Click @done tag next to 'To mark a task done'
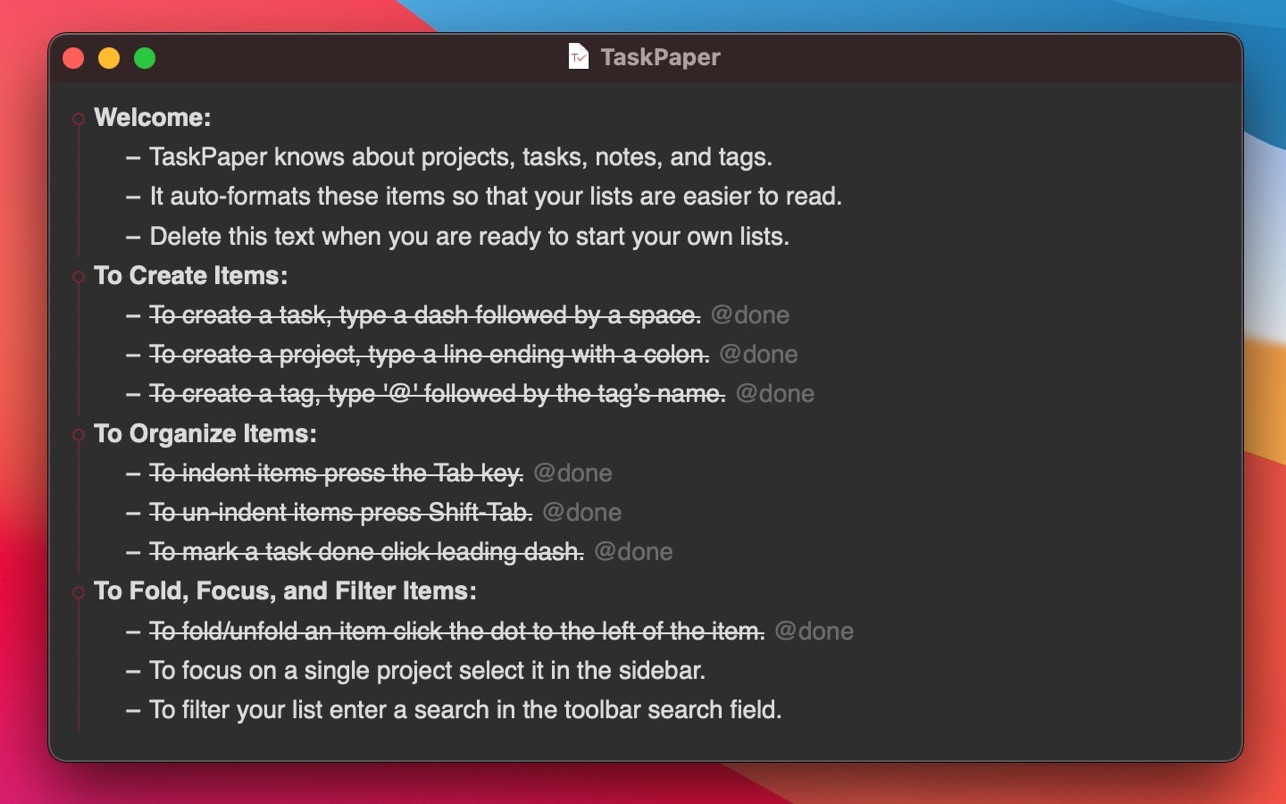Screen dimensions: 1286x804 pyautogui.click(x=634, y=552)
